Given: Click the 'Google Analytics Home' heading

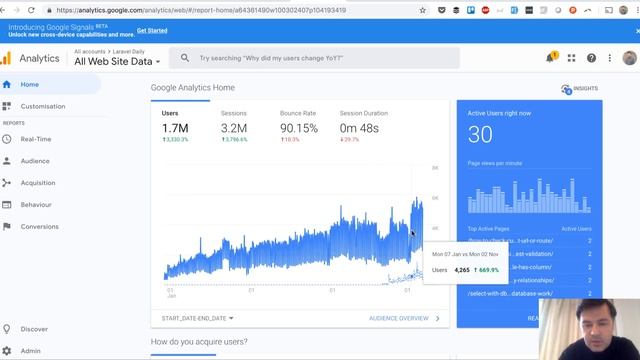Looking at the screenshot, I should [193, 87].
